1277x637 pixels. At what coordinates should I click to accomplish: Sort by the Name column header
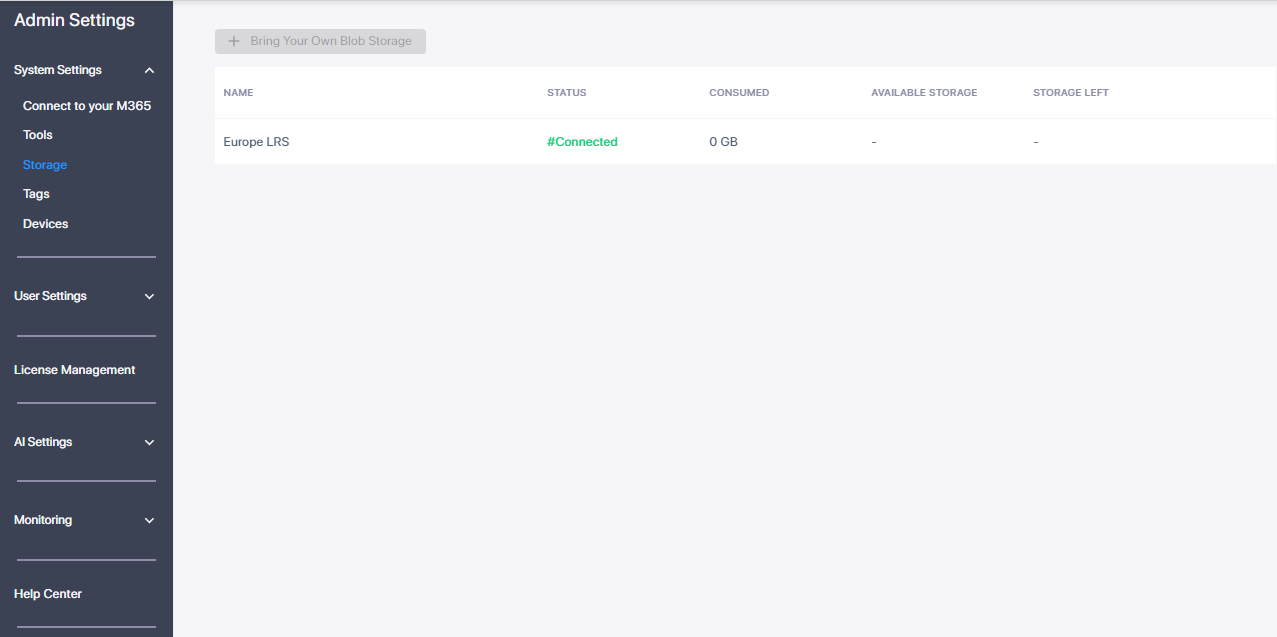[x=238, y=93]
